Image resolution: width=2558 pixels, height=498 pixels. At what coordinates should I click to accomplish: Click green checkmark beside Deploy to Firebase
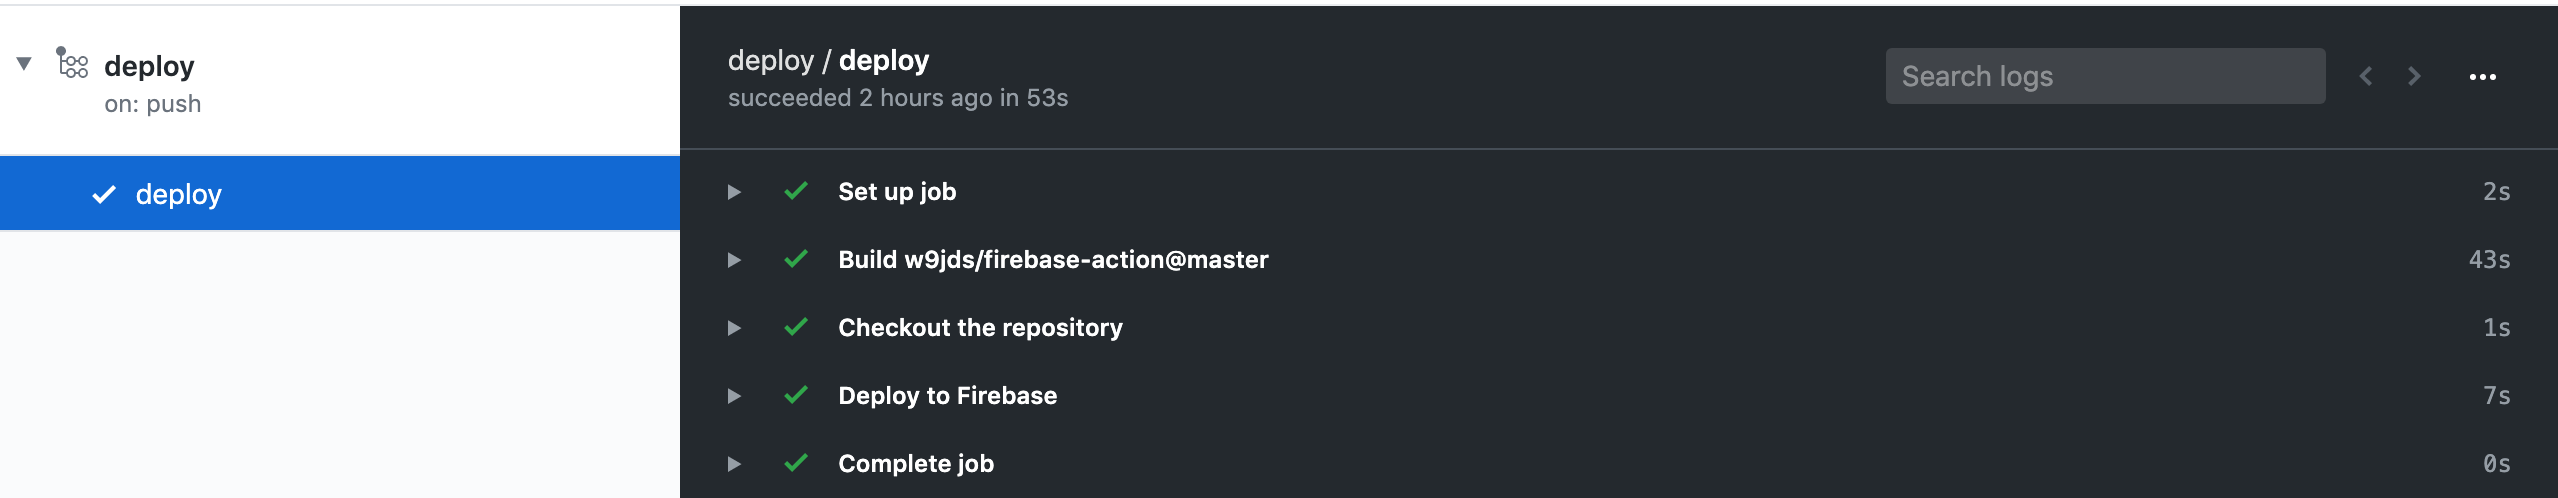pyautogui.click(x=796, y=395)
